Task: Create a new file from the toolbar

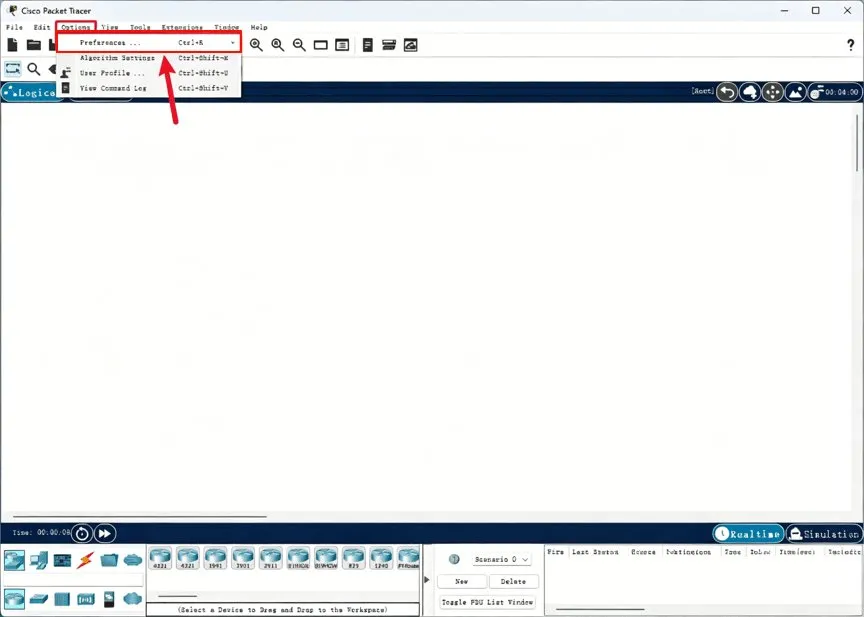Action: click(12, 45)
